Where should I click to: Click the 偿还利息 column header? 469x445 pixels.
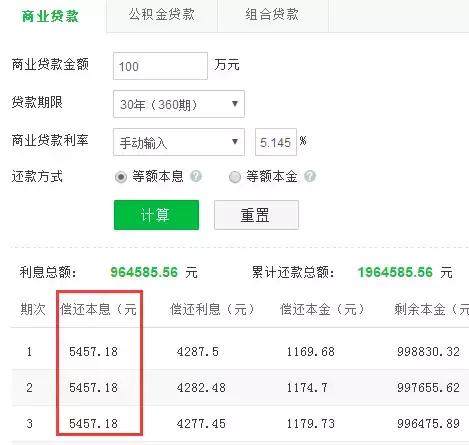[212, 309]
